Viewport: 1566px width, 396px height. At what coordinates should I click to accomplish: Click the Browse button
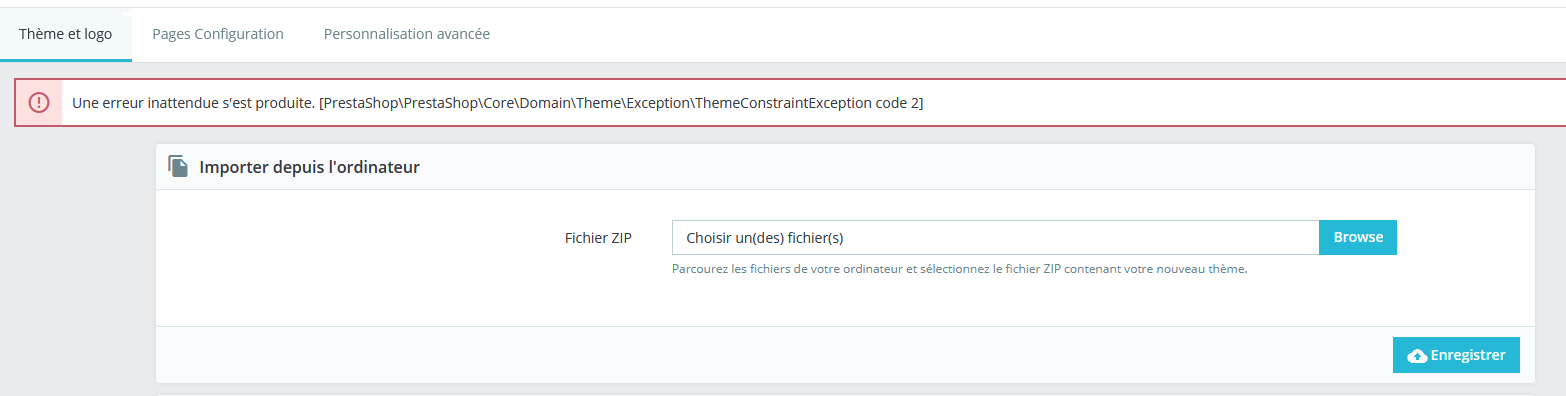pyautogui.click(x=1358, y=237)
